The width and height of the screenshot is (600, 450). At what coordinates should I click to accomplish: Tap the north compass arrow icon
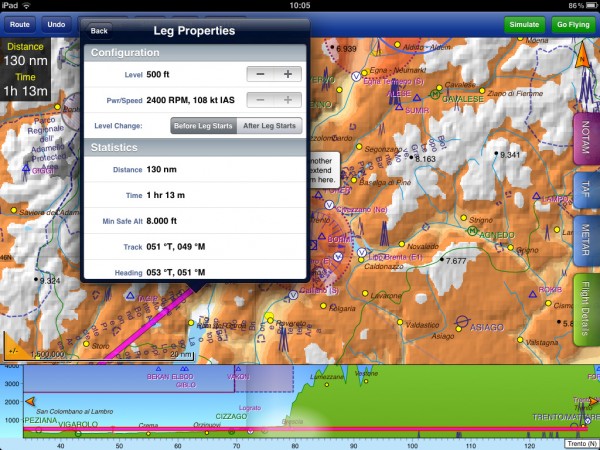(x=582, y=55)
